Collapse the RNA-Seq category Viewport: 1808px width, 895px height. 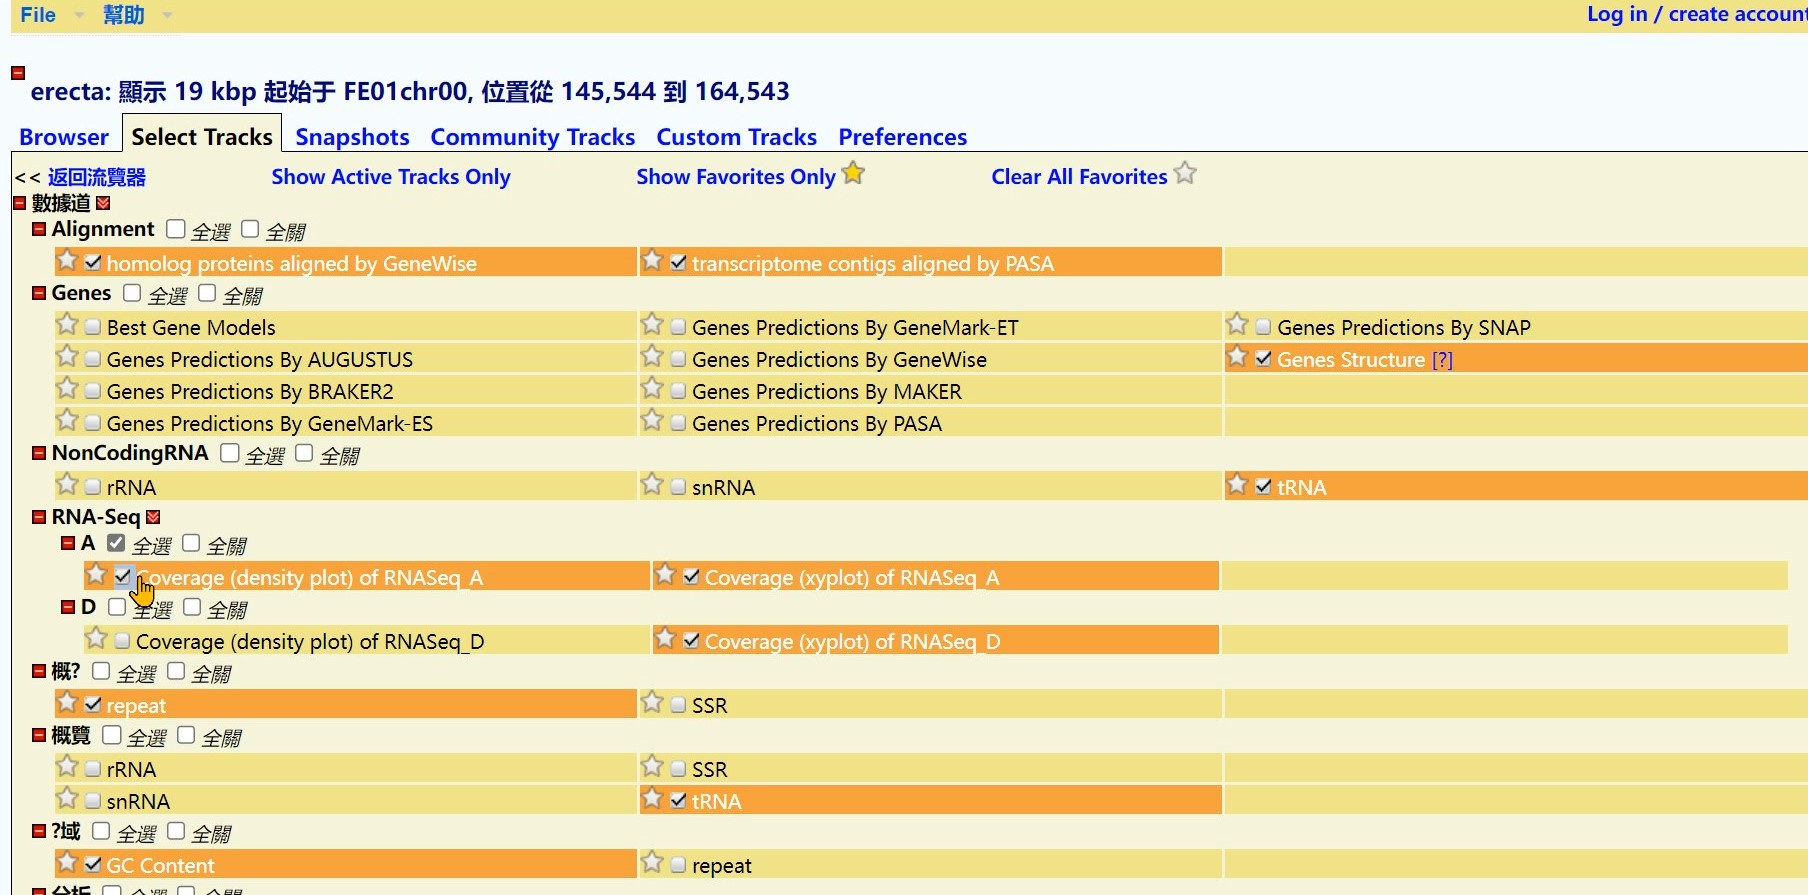pos(39,517)
